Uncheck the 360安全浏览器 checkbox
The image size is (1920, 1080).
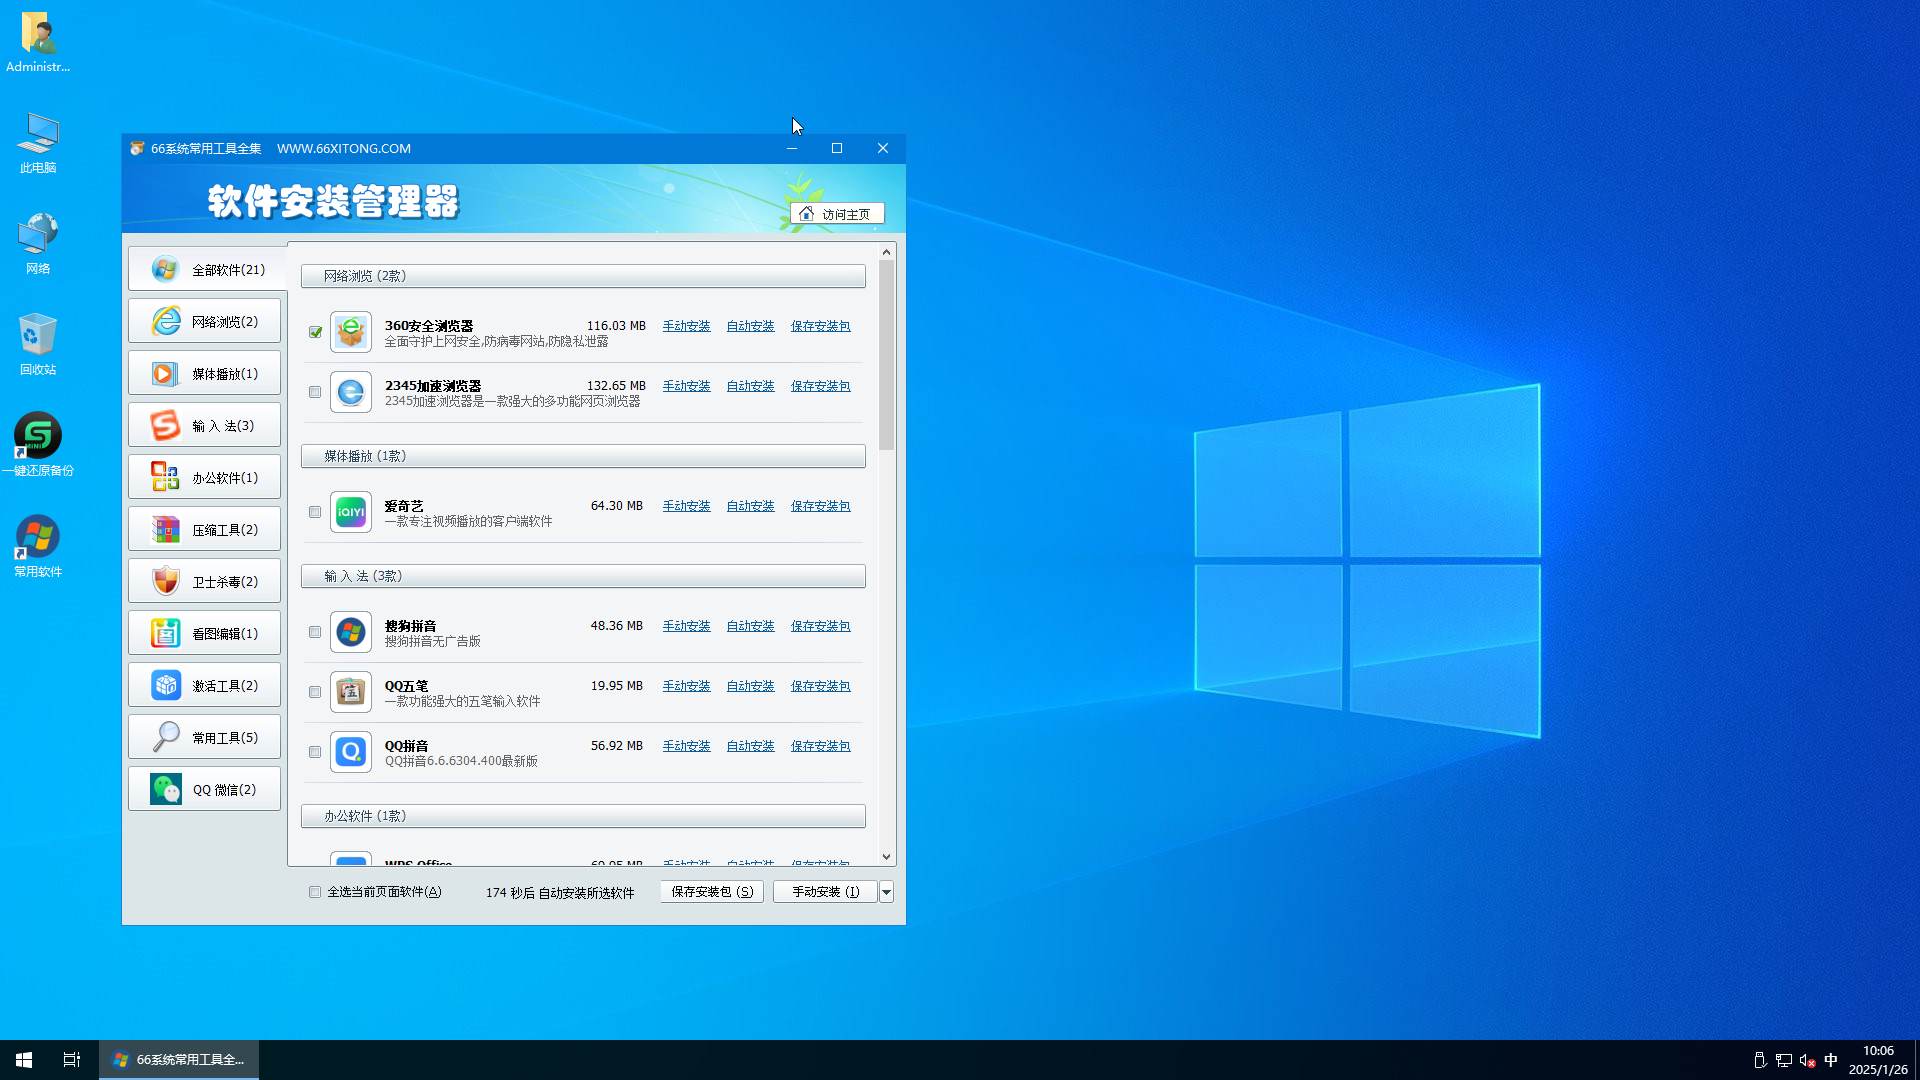[315, 332]
